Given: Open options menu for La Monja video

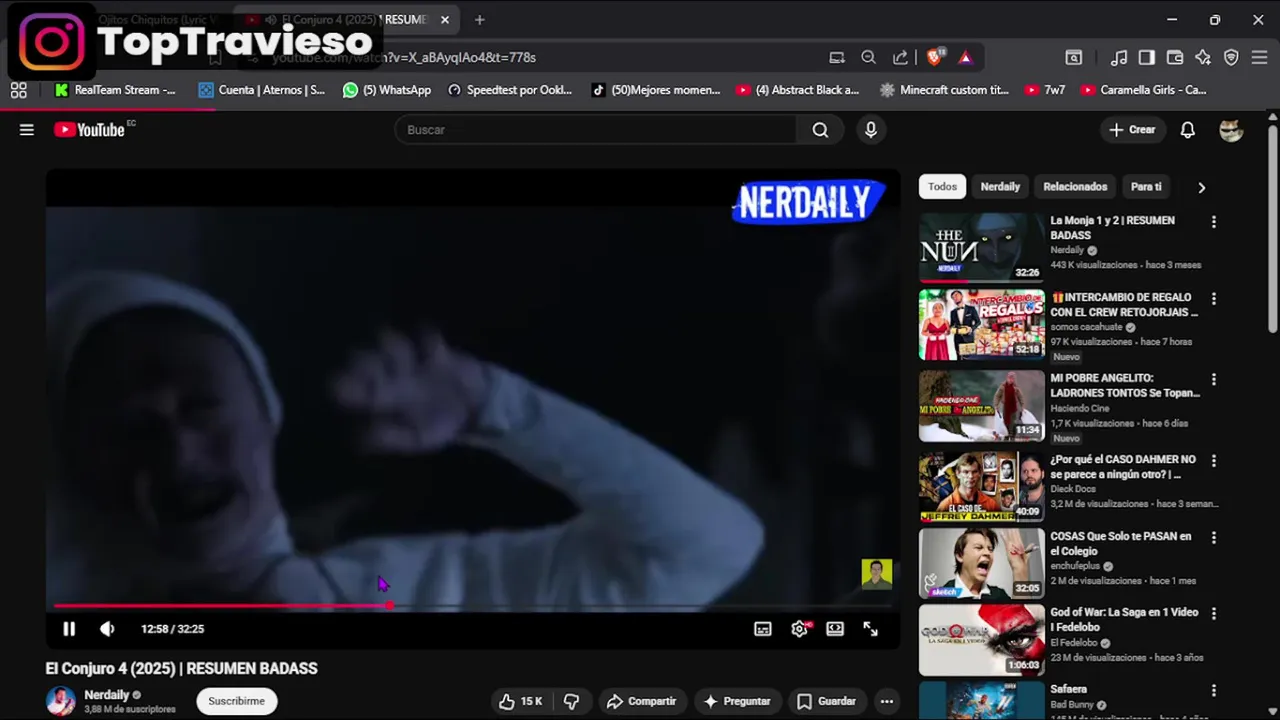Looking at the screenshot, I should (x=1214, y=222).
